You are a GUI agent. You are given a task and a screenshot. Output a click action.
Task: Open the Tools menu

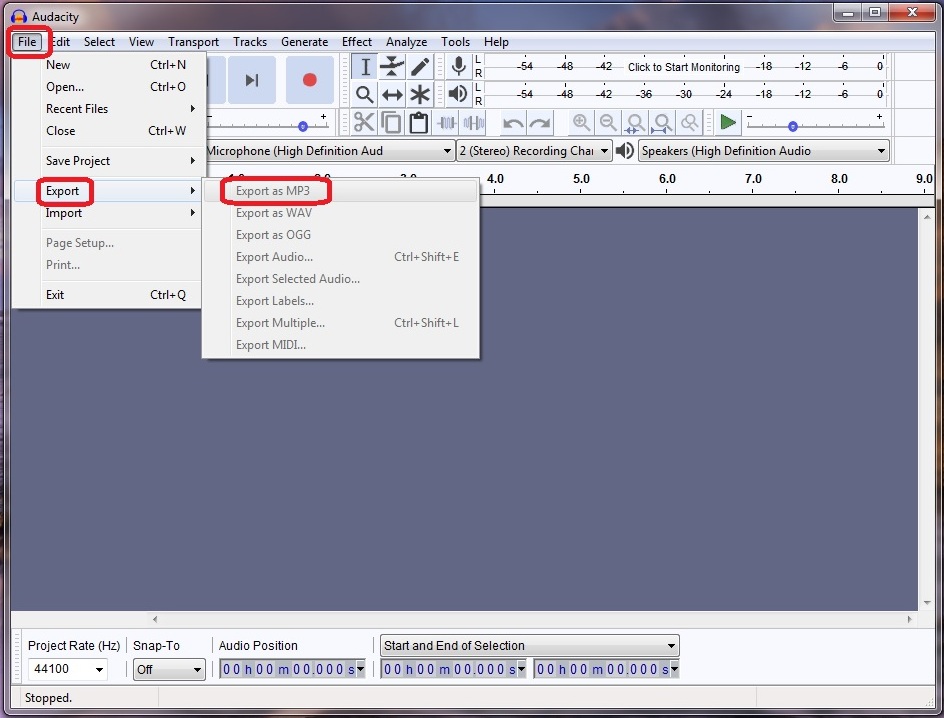(455, 42)
